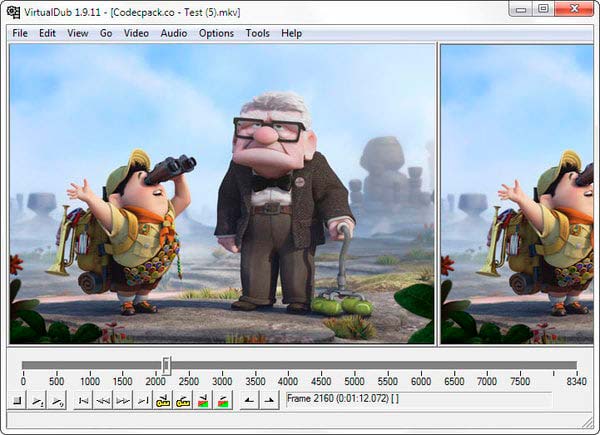600x435 pixels.
Task: Play the output video preview
Action: [57, 401]
